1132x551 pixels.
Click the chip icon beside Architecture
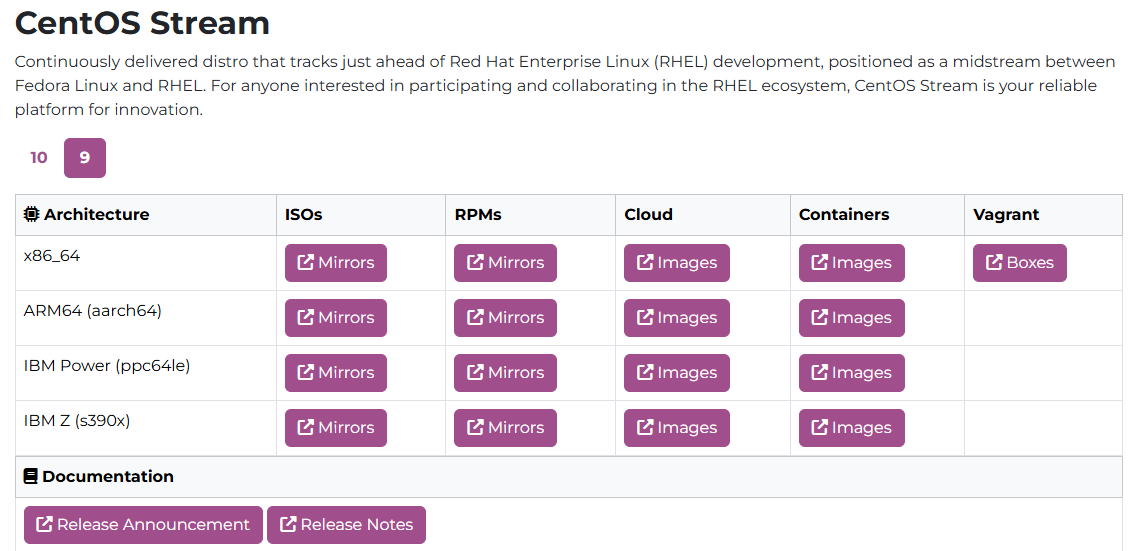(x=31, y=214)
